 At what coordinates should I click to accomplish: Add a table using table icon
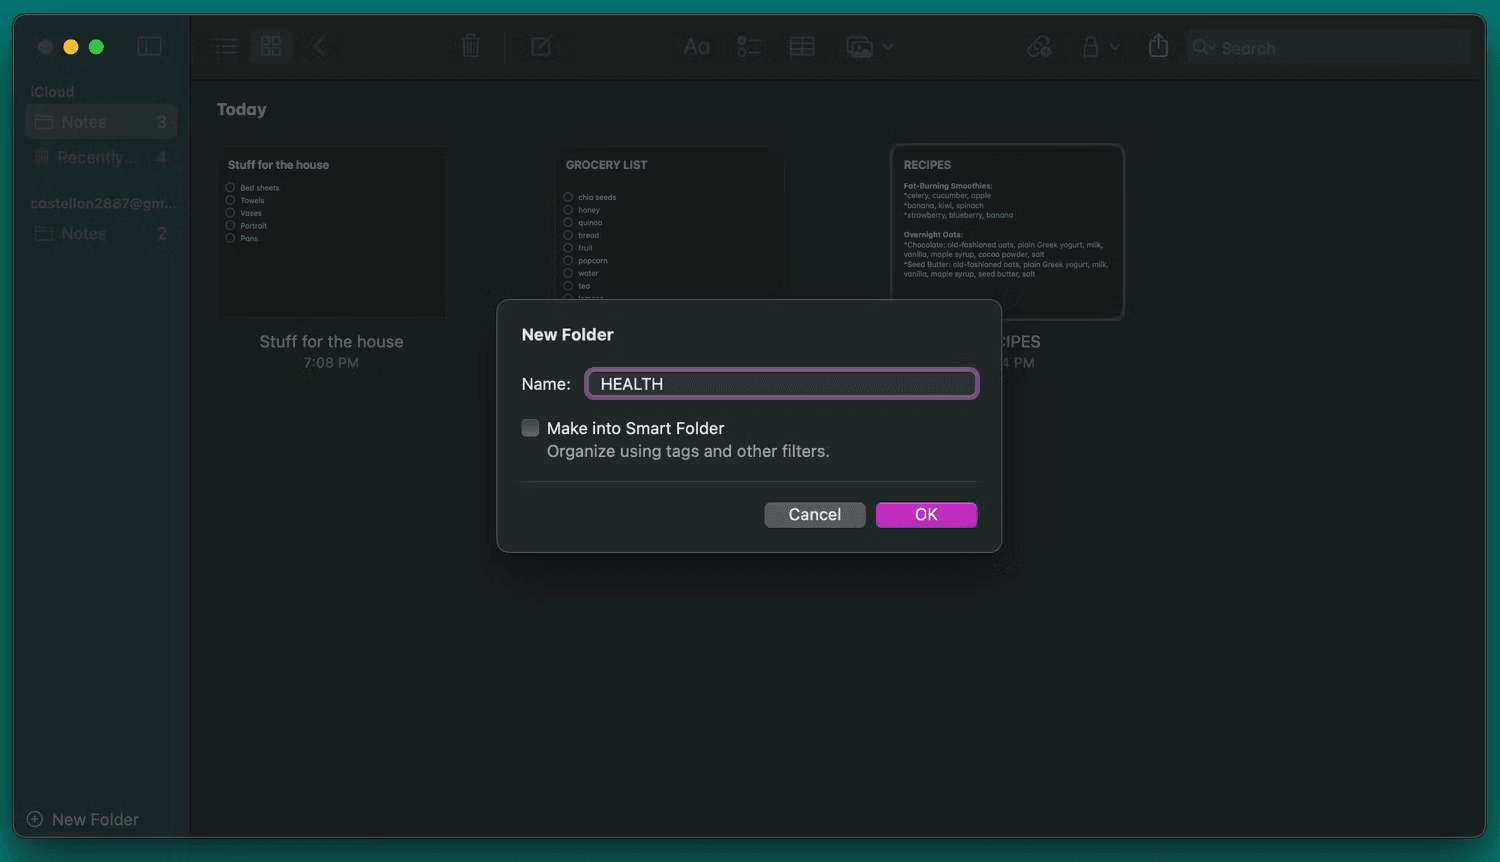click(802, 47)
